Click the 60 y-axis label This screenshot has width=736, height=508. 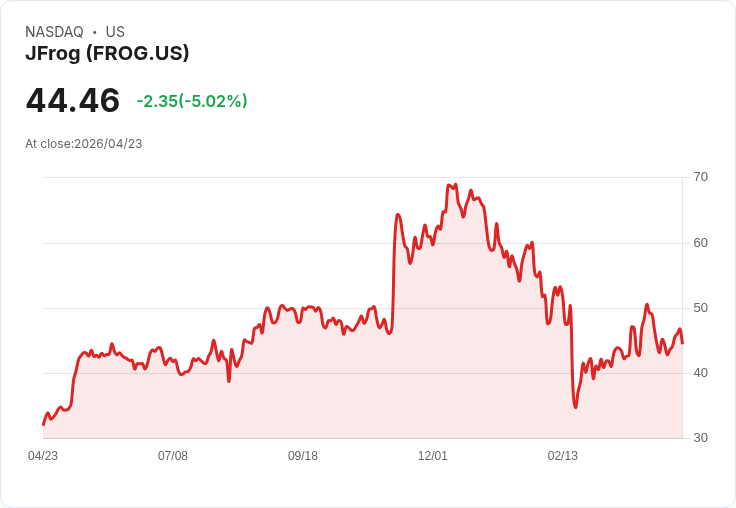click(x=701, y=242)
